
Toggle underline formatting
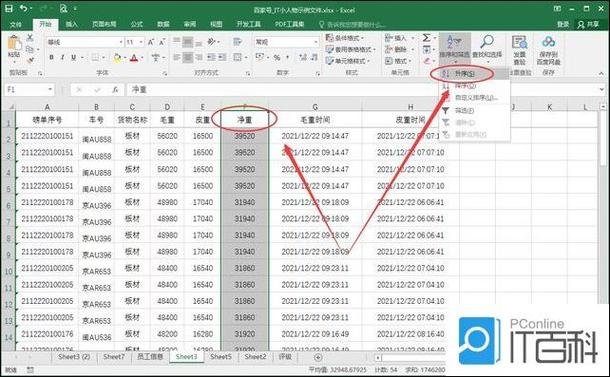tap(73, 58)
